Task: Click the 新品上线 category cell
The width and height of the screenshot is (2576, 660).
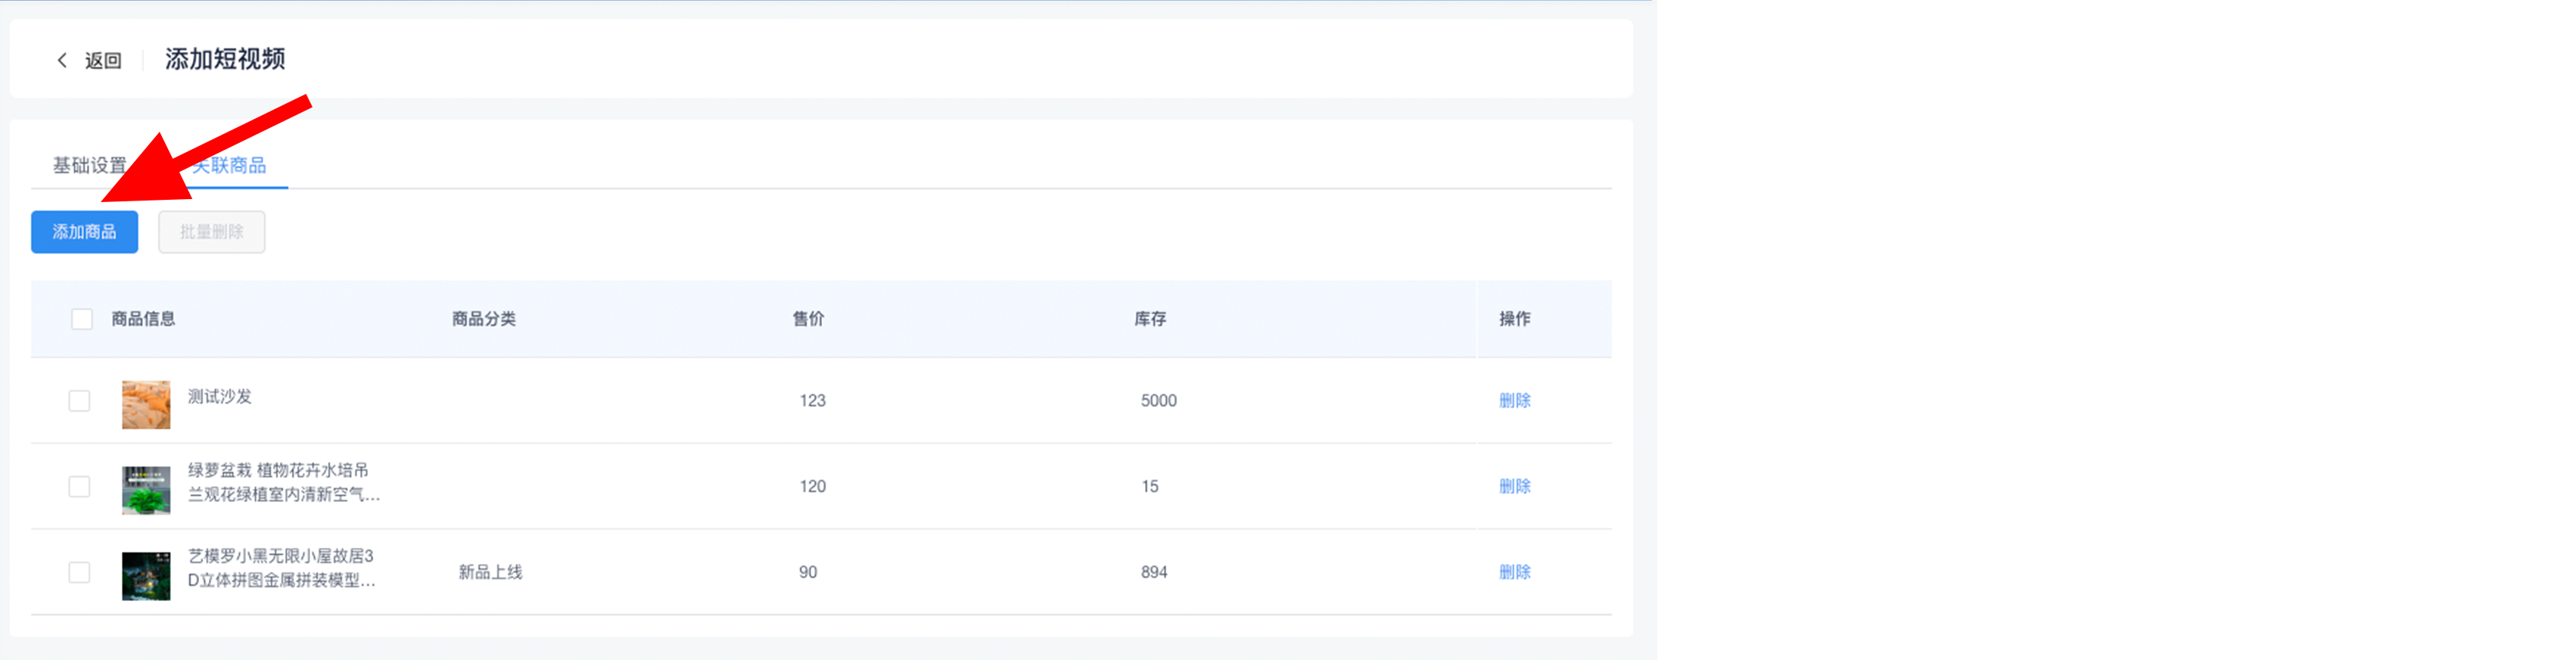Action: tap(490, 573)
